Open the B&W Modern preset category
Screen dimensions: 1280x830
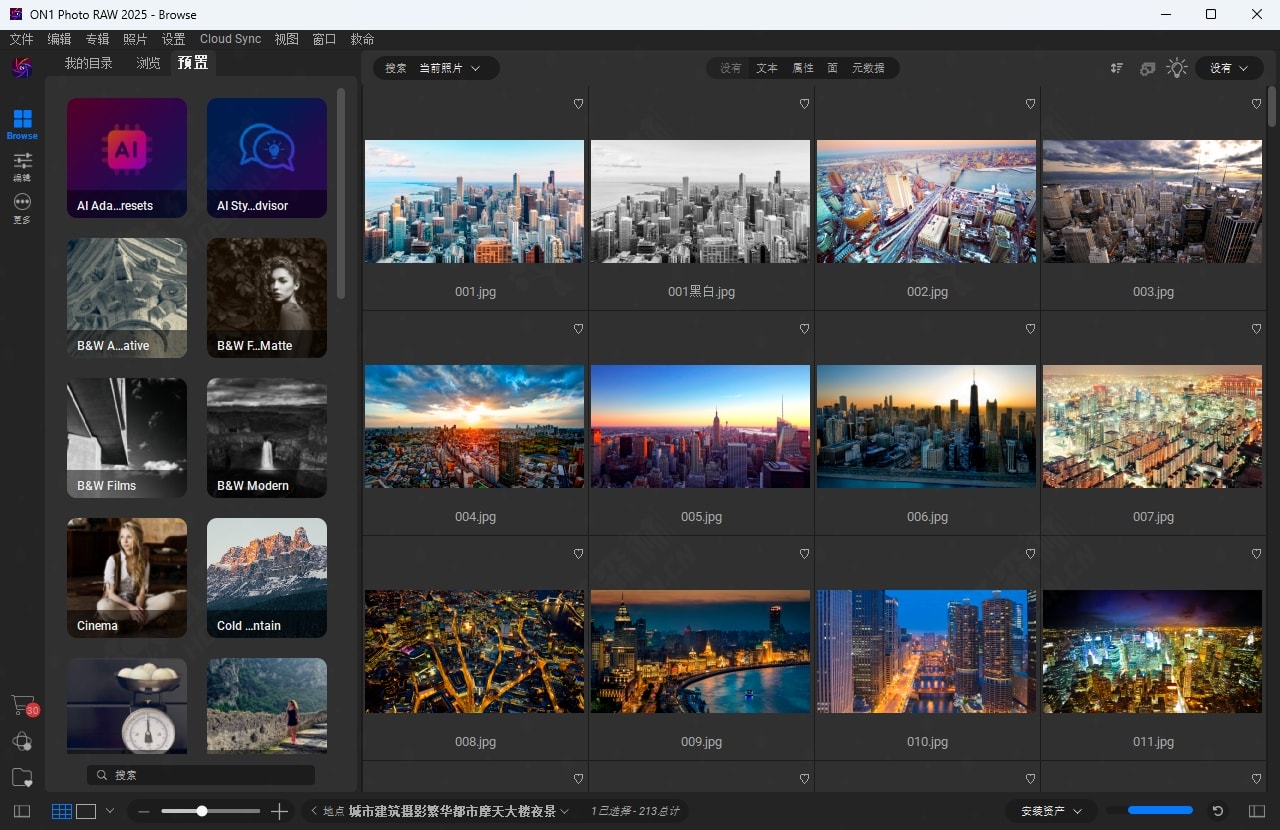267,437
